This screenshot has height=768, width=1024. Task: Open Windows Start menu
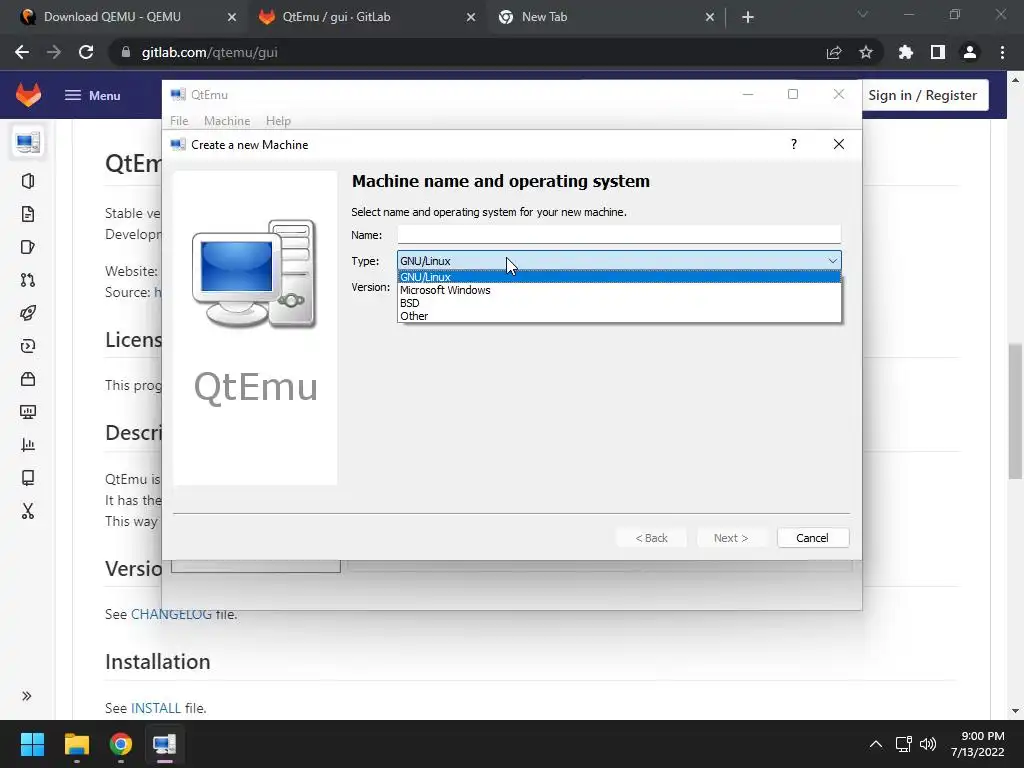(x=32, y=744)
